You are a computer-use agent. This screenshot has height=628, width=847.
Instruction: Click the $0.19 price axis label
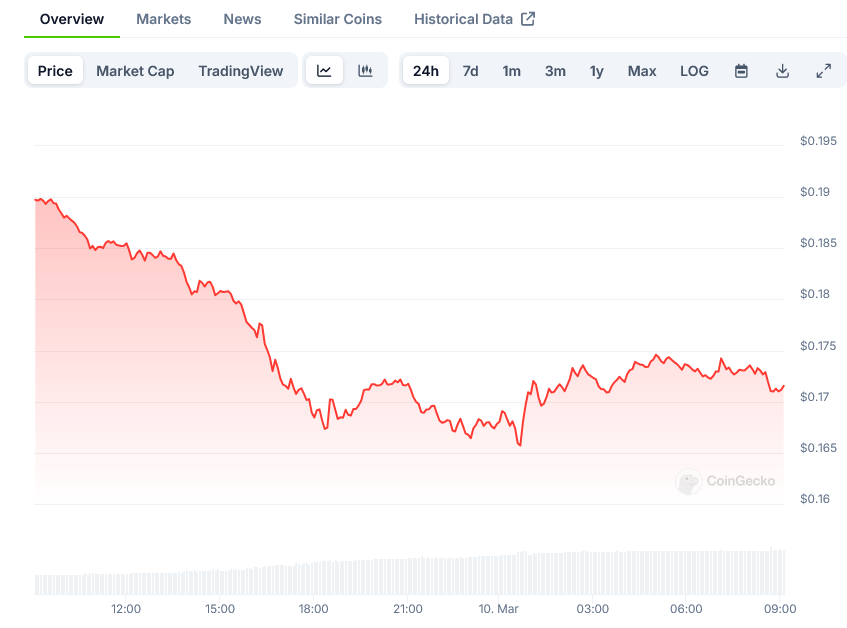815,192
